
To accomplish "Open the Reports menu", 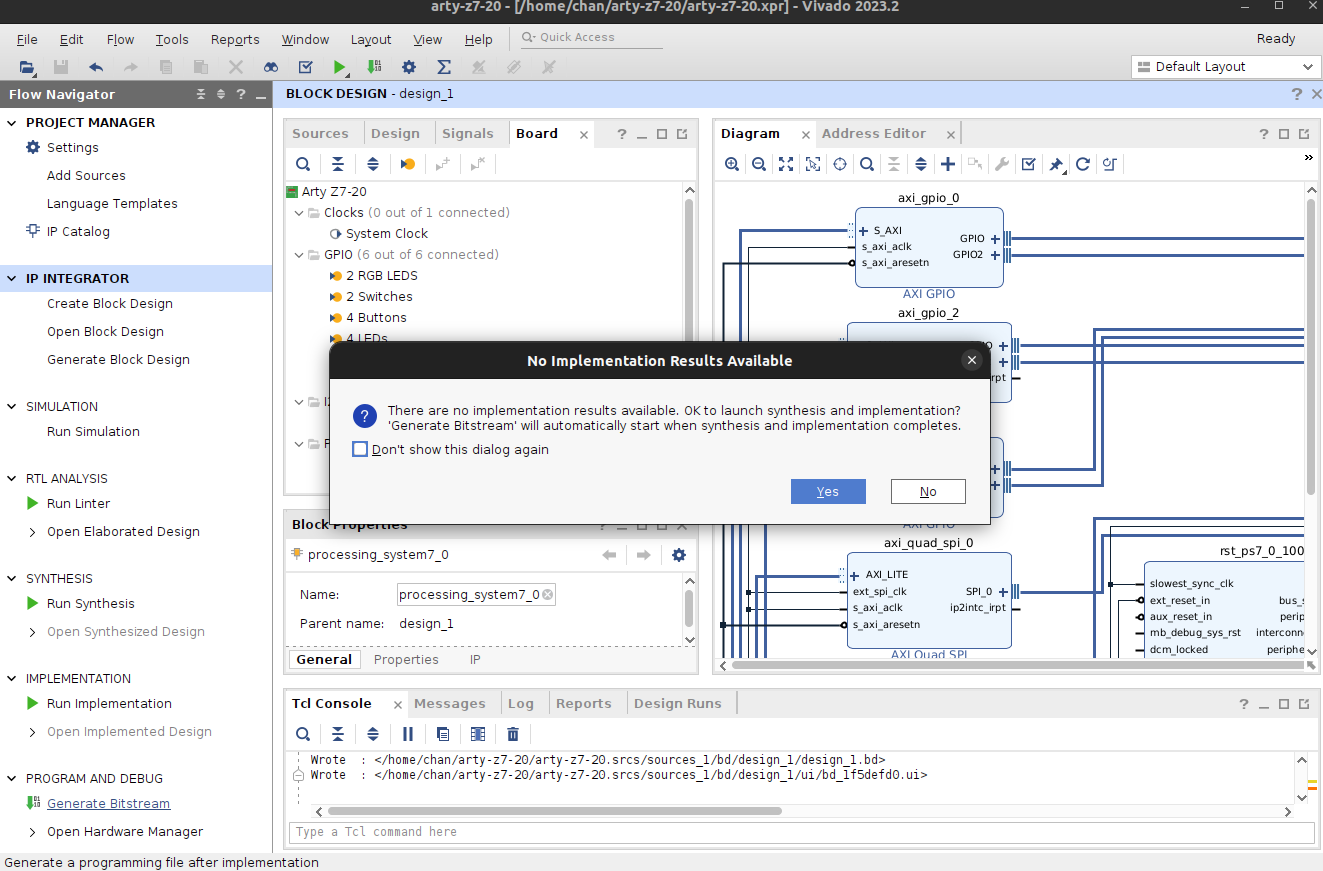I will pyautogui.click(x=235, y=40).
